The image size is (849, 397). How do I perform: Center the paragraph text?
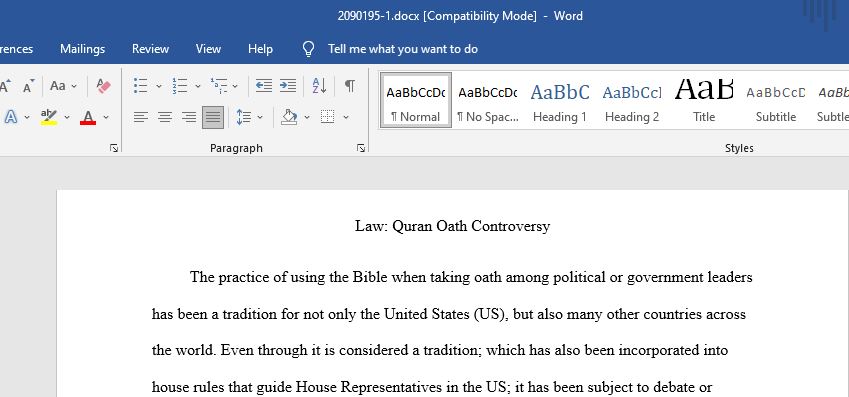pyautogui.click(x=165, y=117)
